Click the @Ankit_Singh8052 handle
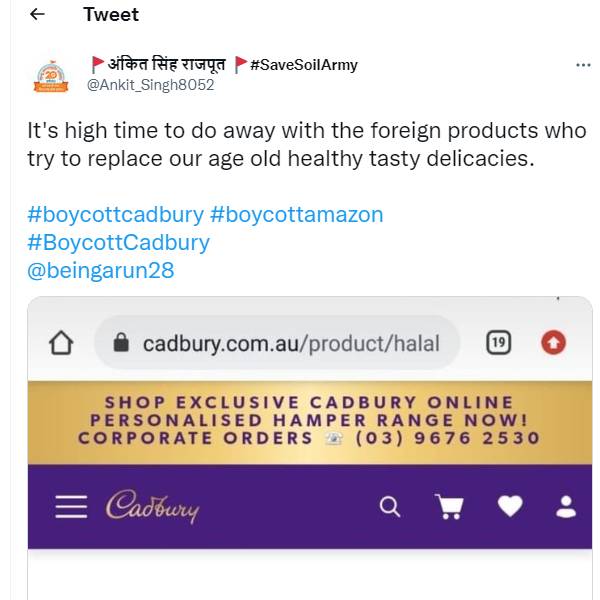The width and height of the screenshot is (600, 600). pyautogui.click(x=150, y=85)
